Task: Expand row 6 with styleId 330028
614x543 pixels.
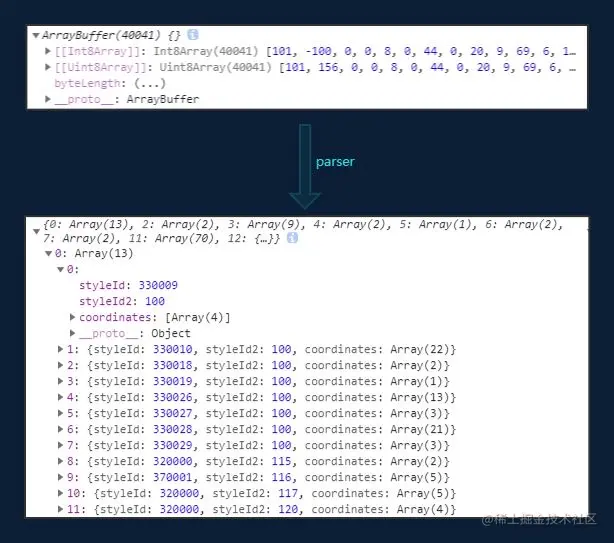Action: point(60,429)
